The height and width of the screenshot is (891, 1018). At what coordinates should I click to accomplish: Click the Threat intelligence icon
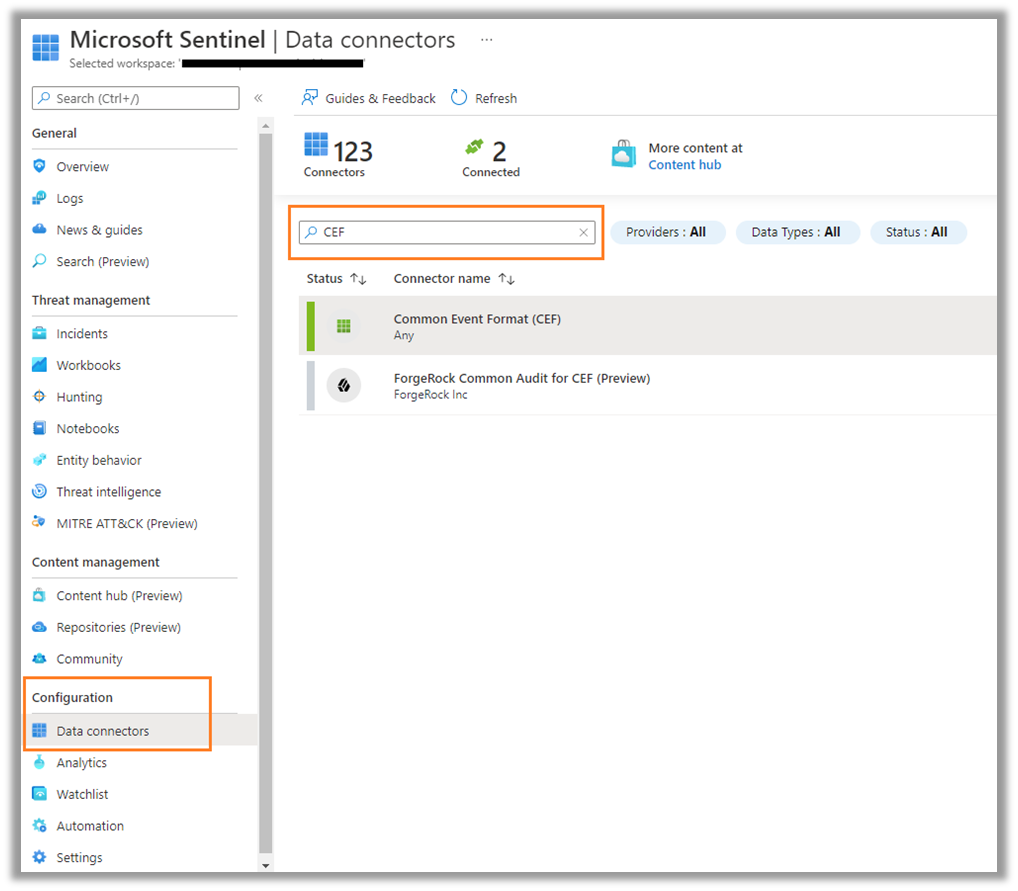pos(40,492)
